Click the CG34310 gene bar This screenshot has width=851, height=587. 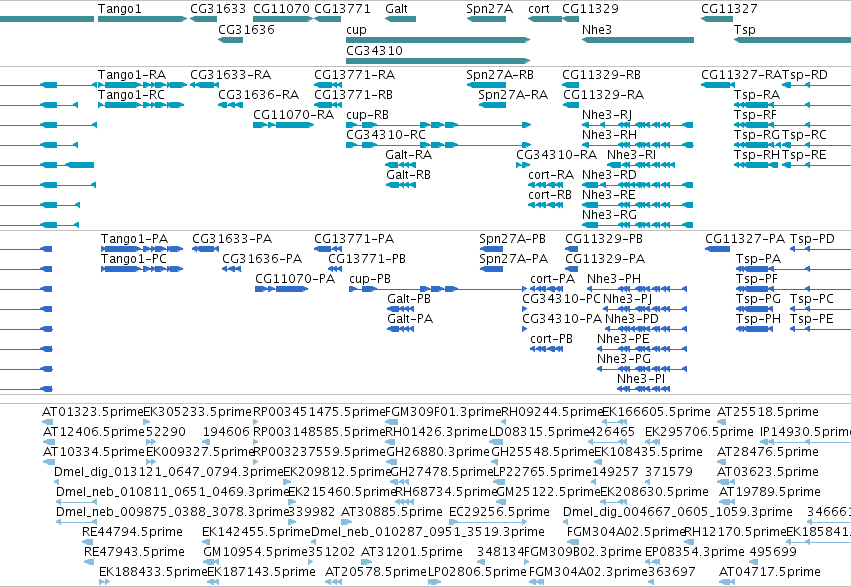pyautogui.click(x=438, y=61)
